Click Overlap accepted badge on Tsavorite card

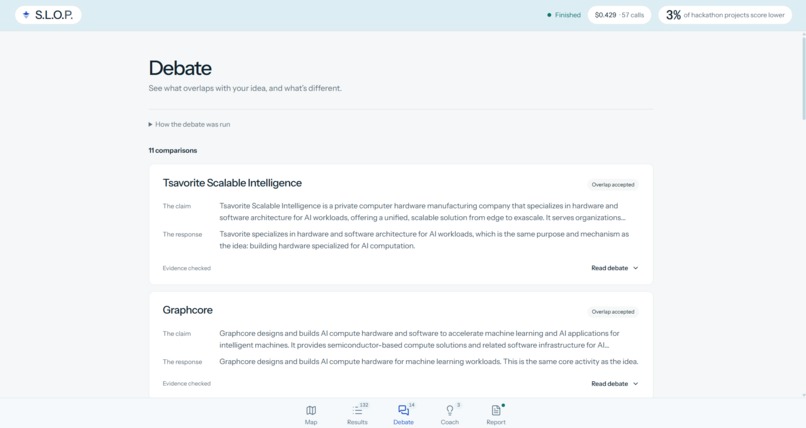(613, 184)
